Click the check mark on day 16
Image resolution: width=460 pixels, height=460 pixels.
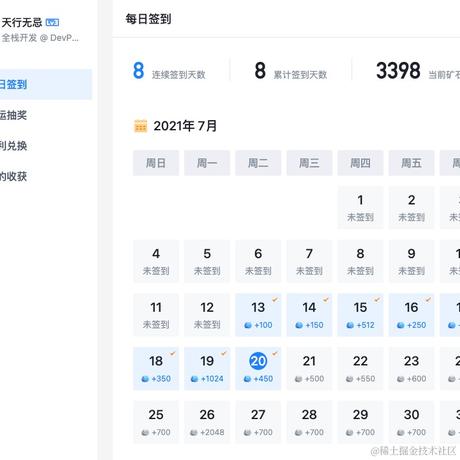click(428, 300)
